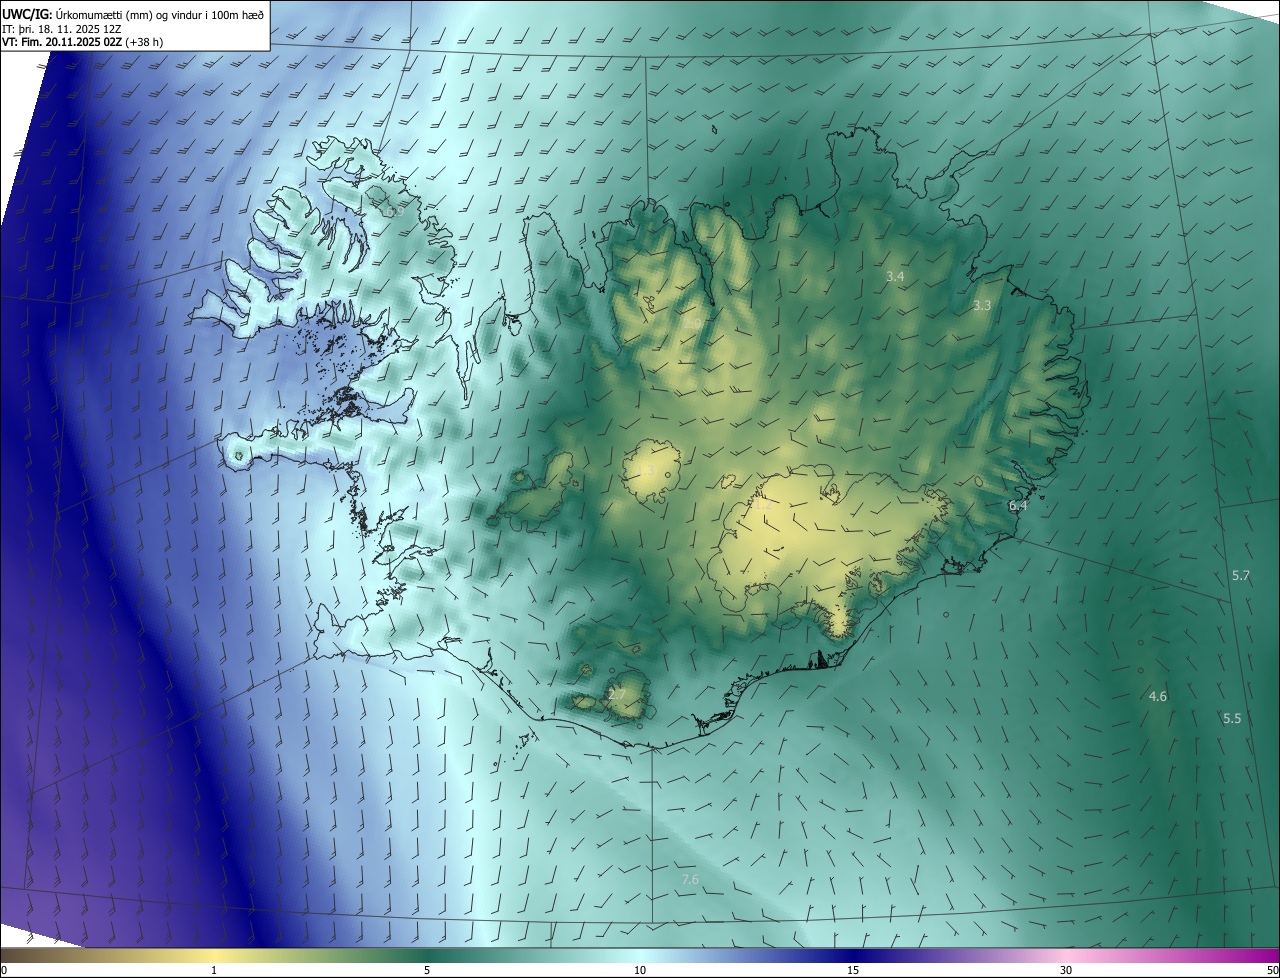Click the 6.9 value label in the Westfjords
This screenshot has height=978, width=1280.
pos(395,212)
